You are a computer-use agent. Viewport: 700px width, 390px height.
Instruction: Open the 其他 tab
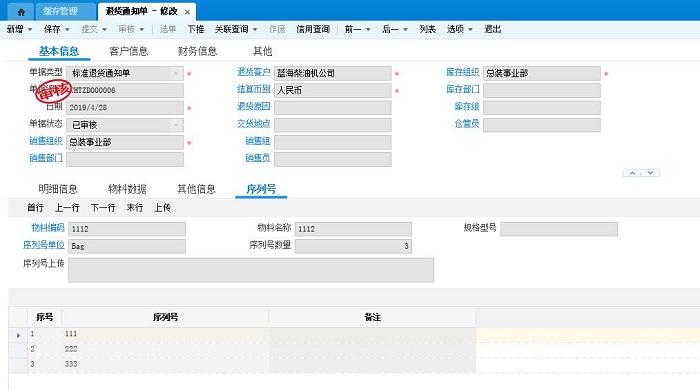point(262,51)
